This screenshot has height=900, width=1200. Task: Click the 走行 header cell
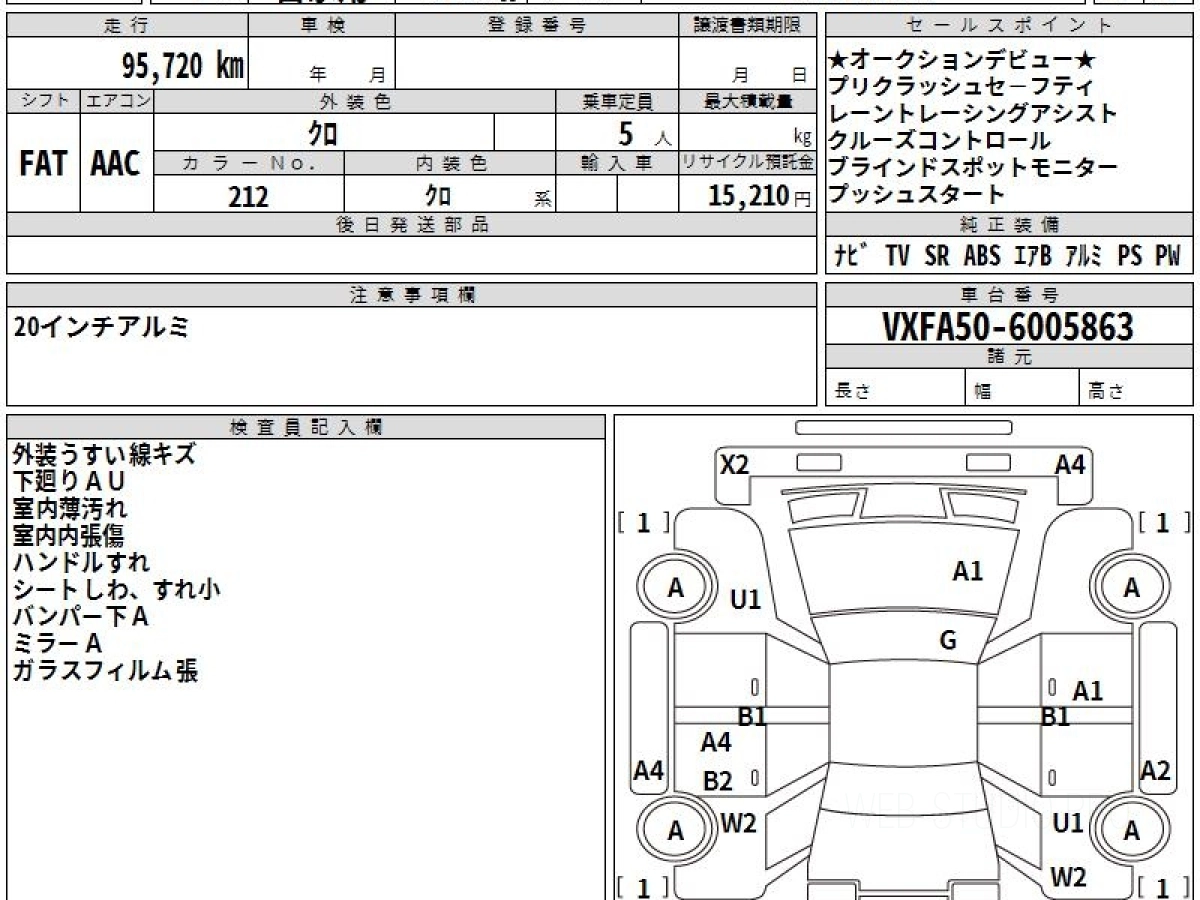coord(127,26)
